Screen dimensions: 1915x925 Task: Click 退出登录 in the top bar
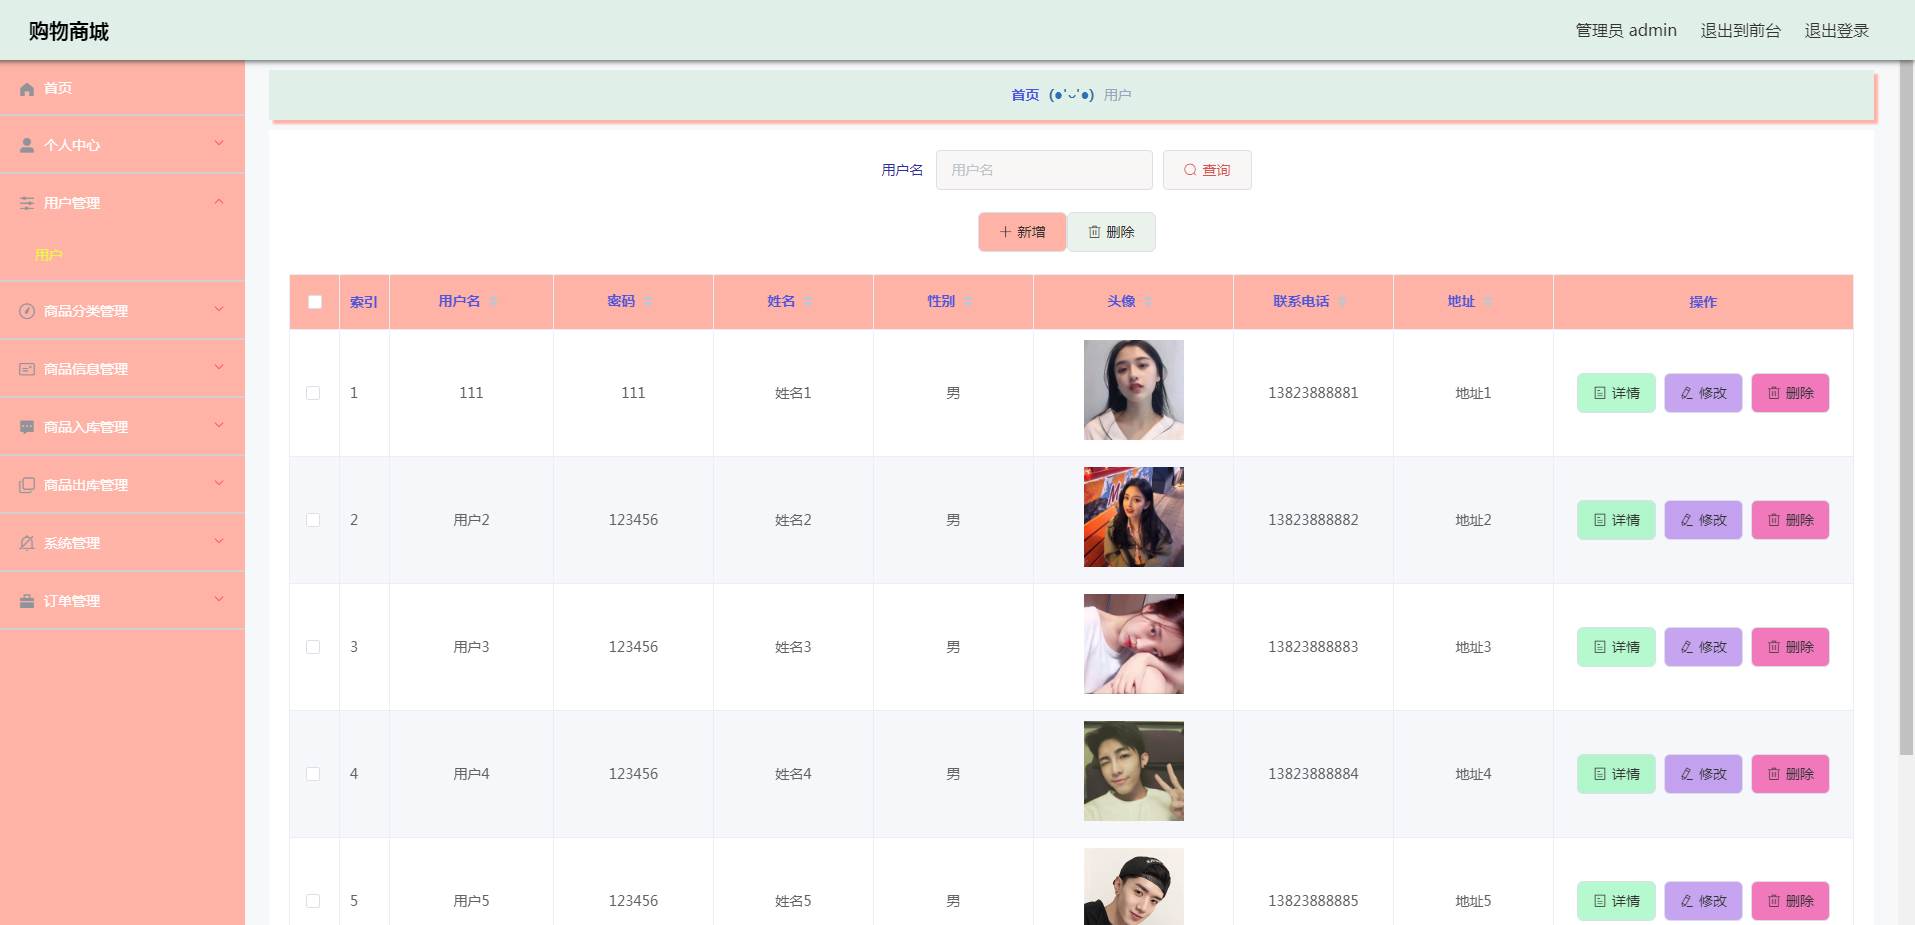(x=1837, y=31)
